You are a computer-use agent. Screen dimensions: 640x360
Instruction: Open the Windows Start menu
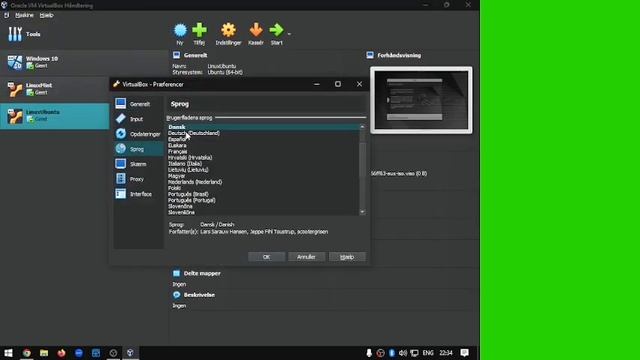tap(8, 353)
